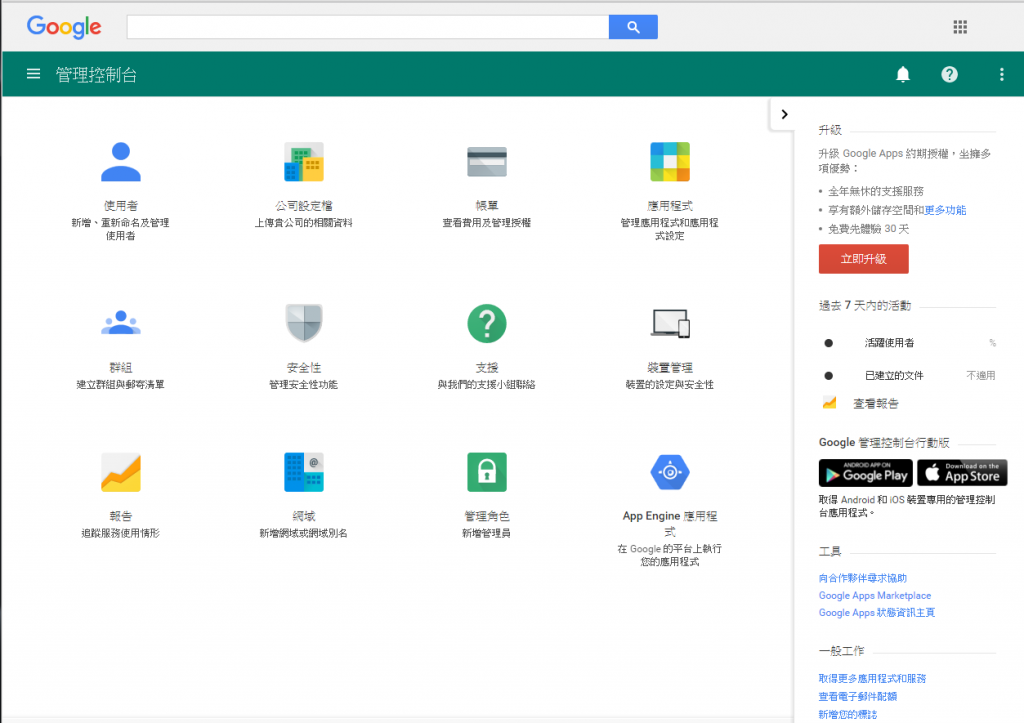This screenshot has height=723, width=1024.
Task: Open the 查看電子郵件配額 link
Action: tap(857, 696)
